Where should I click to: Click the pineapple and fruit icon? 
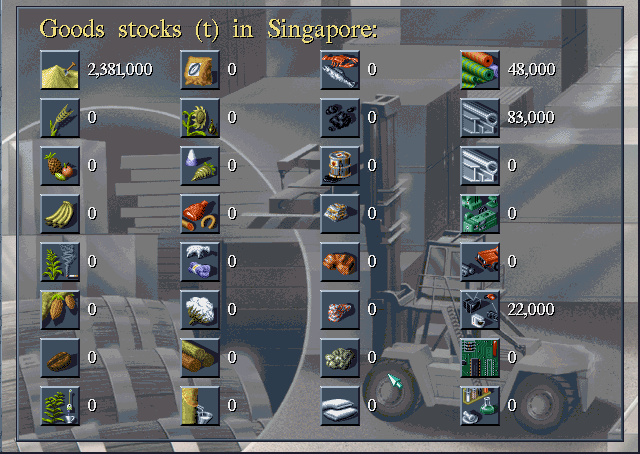60,166
